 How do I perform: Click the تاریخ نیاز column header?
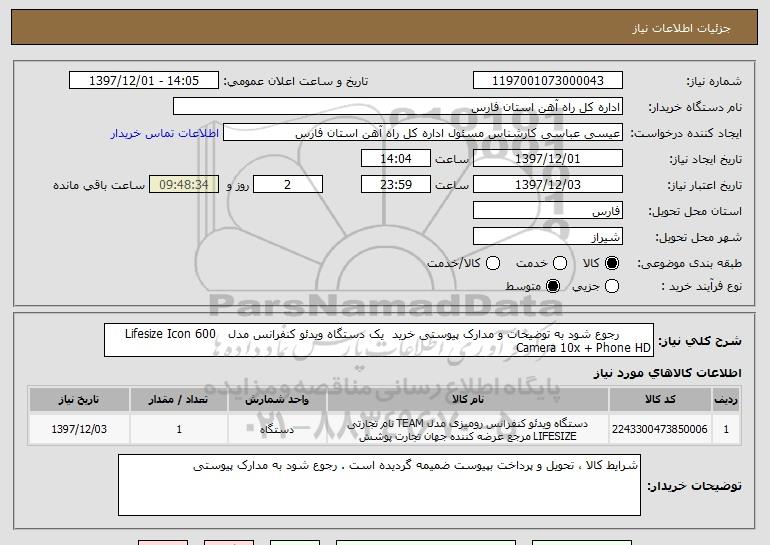(x=79, y=400)
